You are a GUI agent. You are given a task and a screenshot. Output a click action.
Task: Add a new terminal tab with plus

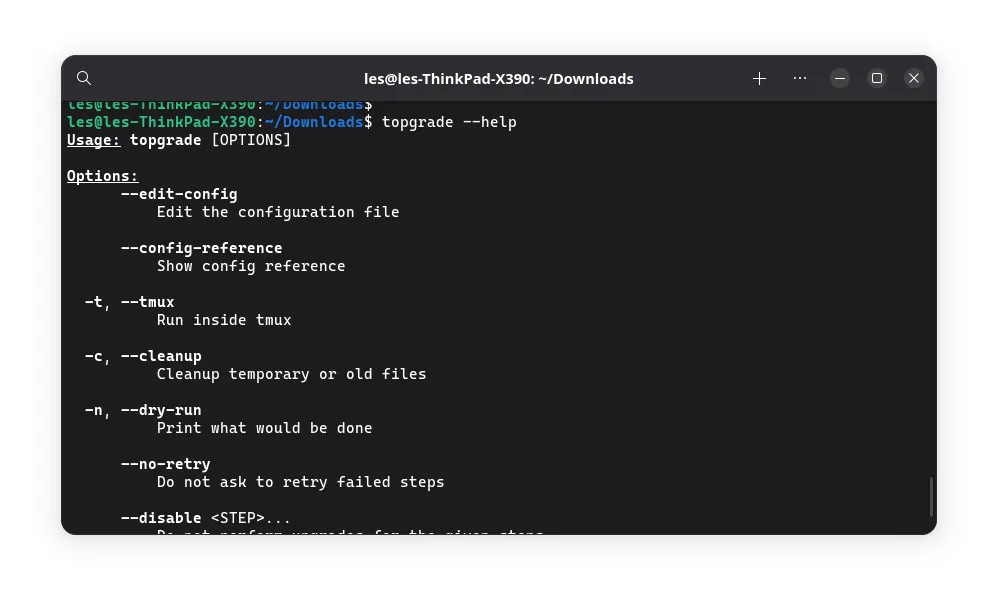759,78
